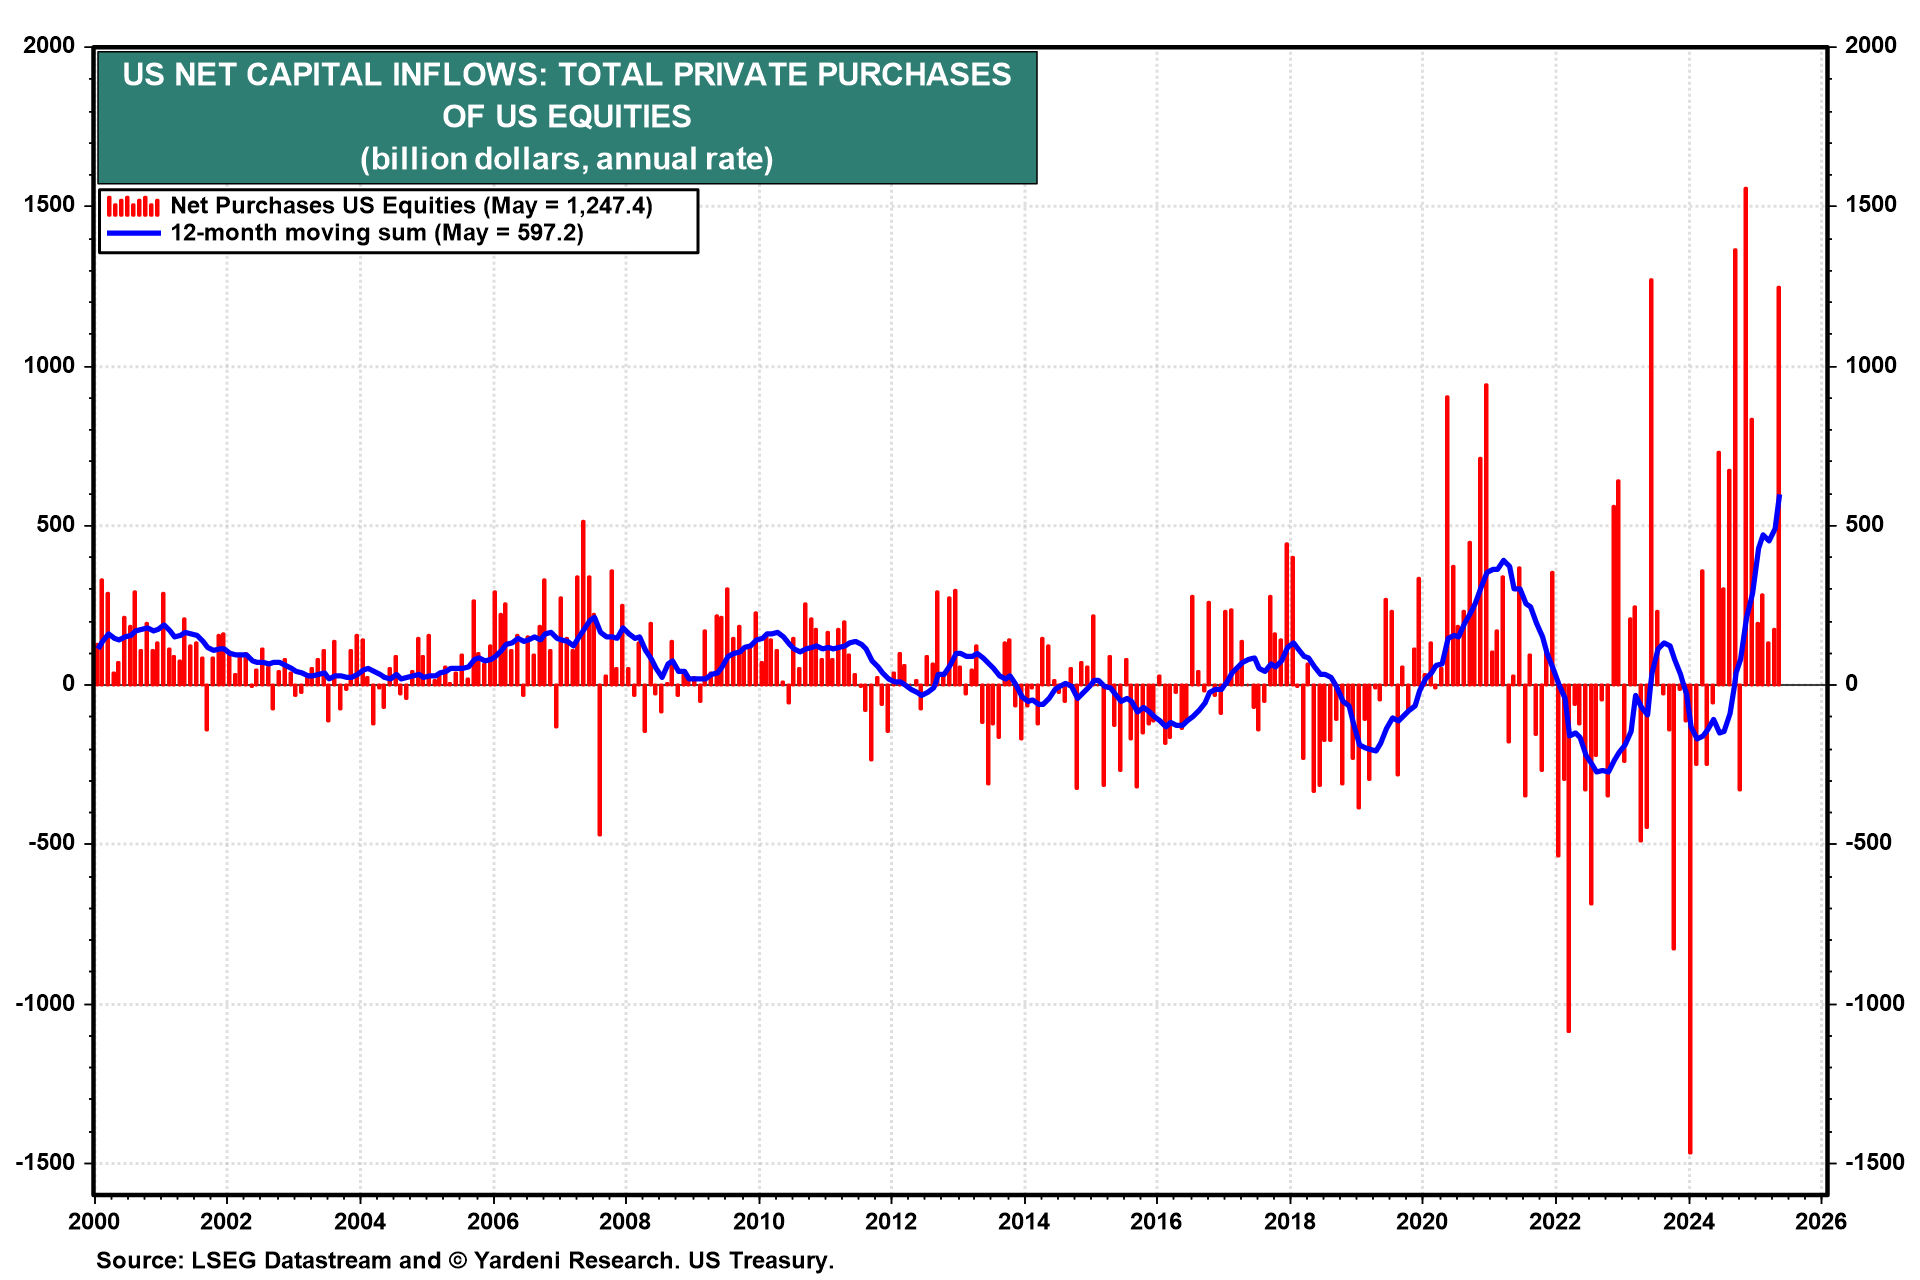Image resolution: width=1920 pixels, height=1280 pixels.
Task: Click the 2024 label on the x-axis
Action: pos(1688,1221)
